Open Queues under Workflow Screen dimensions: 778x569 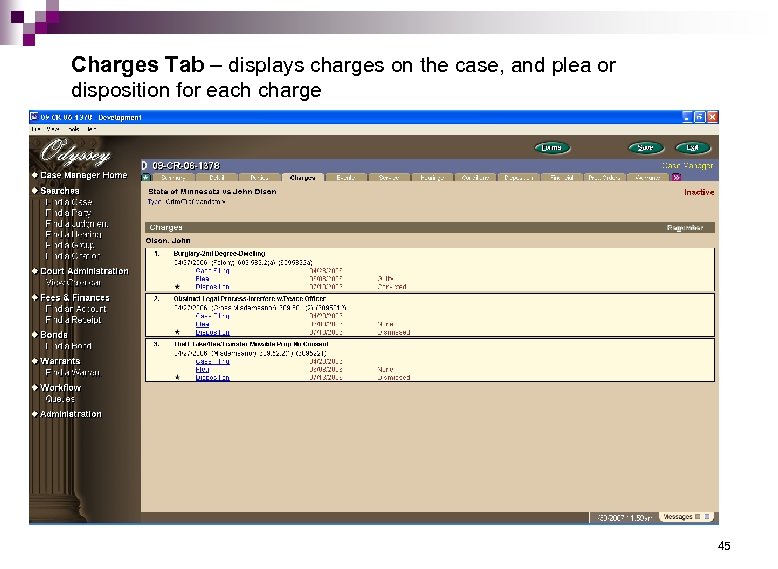60,399
